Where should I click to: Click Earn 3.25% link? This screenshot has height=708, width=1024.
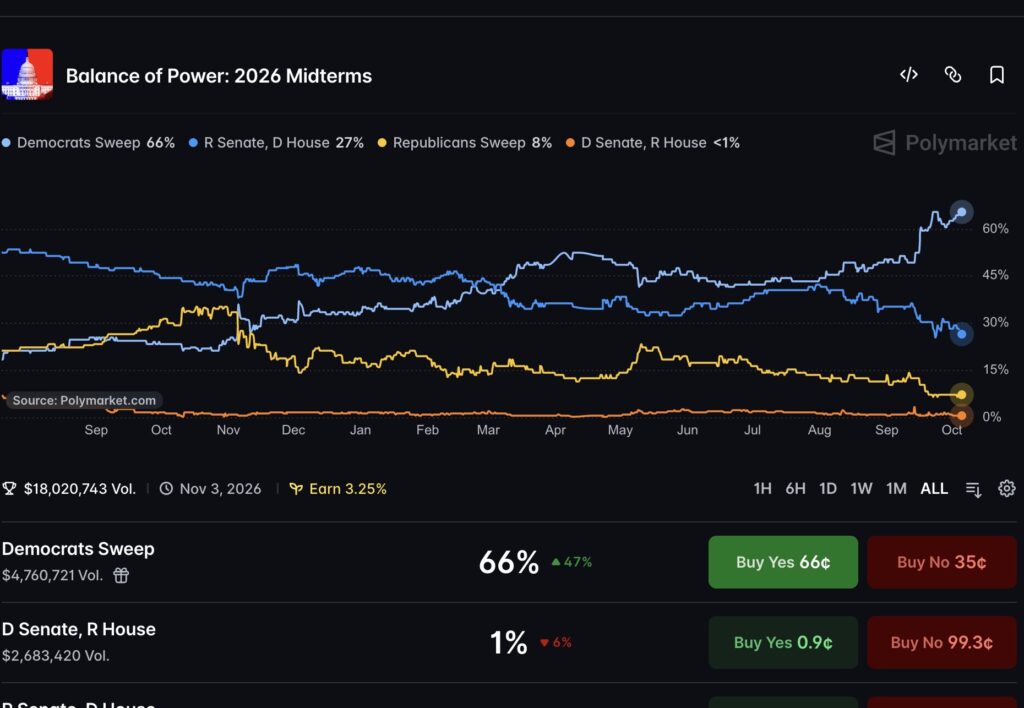point(340,489)
